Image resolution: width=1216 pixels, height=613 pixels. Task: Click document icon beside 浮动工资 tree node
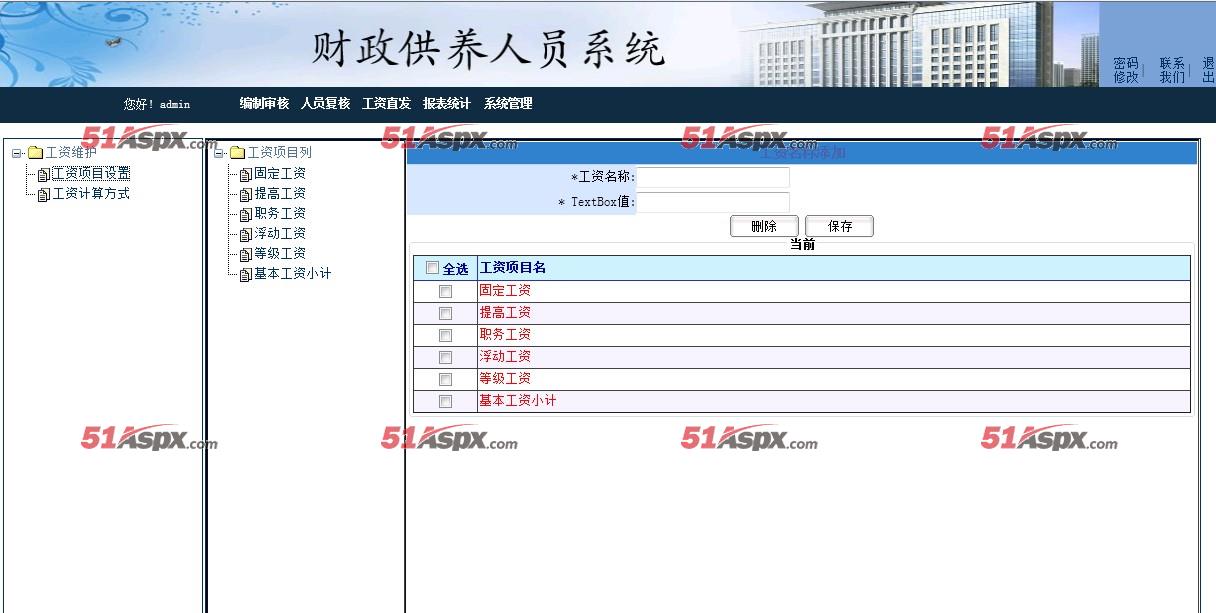(246, 234)
